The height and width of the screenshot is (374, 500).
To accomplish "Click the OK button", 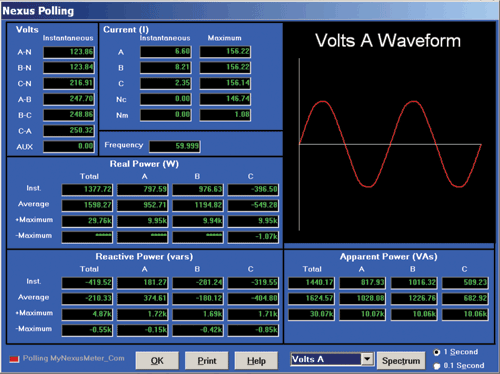I will [x=157, y=361].
